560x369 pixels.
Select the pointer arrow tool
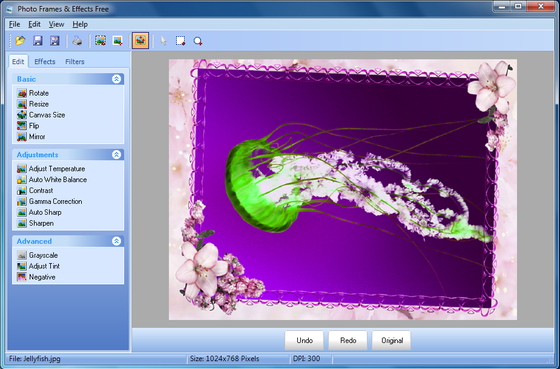[x=163, y=41]
